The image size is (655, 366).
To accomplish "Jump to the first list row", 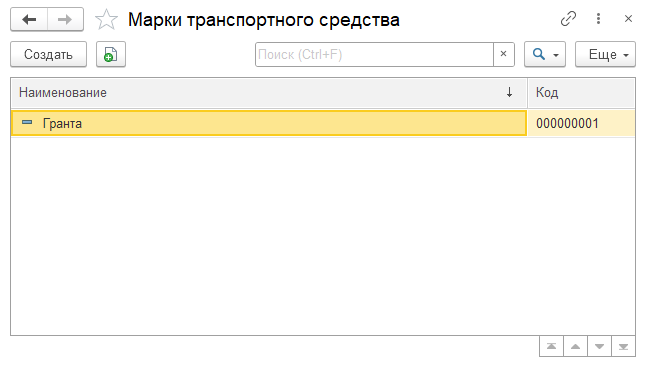I will [551, 346].
